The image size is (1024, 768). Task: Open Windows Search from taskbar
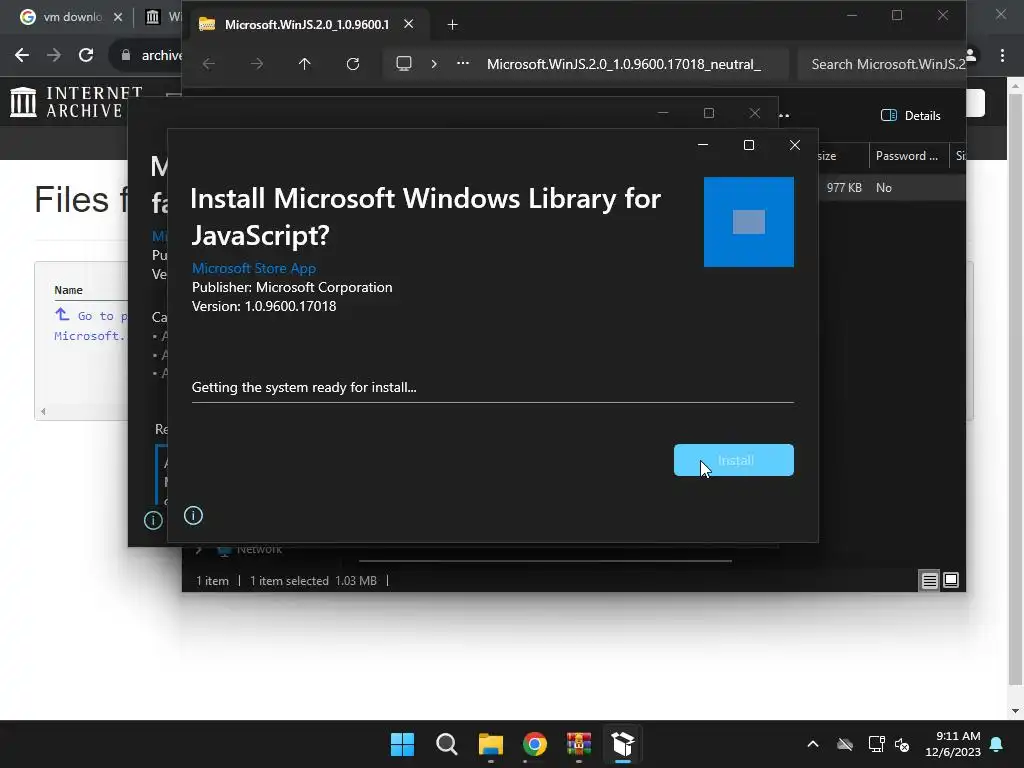[447, 744]
